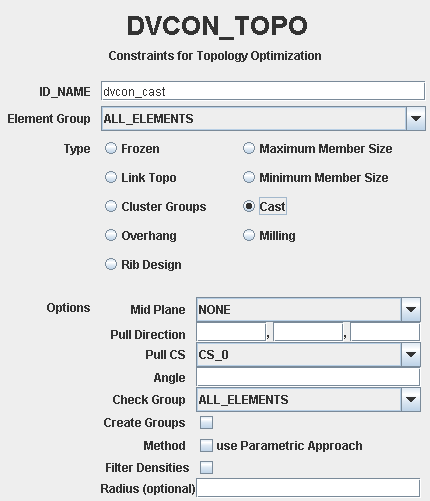Select the Cluster Groups radio button

(x=111, y=206)
